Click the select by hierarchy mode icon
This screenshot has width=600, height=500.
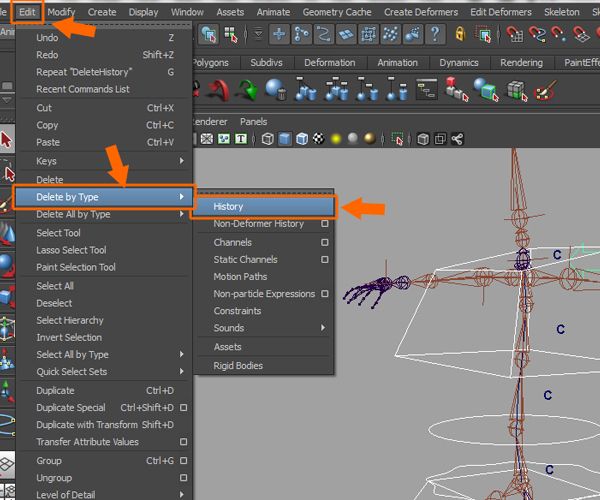coord(209,35)
